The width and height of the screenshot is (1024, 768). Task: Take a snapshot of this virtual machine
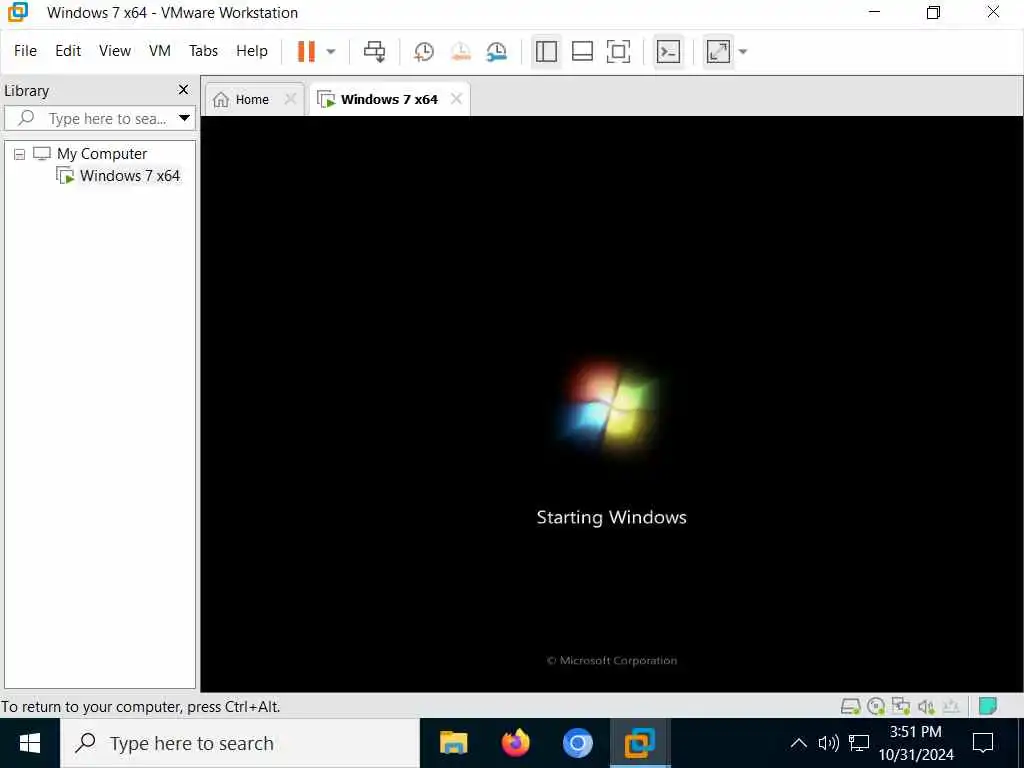424,52
